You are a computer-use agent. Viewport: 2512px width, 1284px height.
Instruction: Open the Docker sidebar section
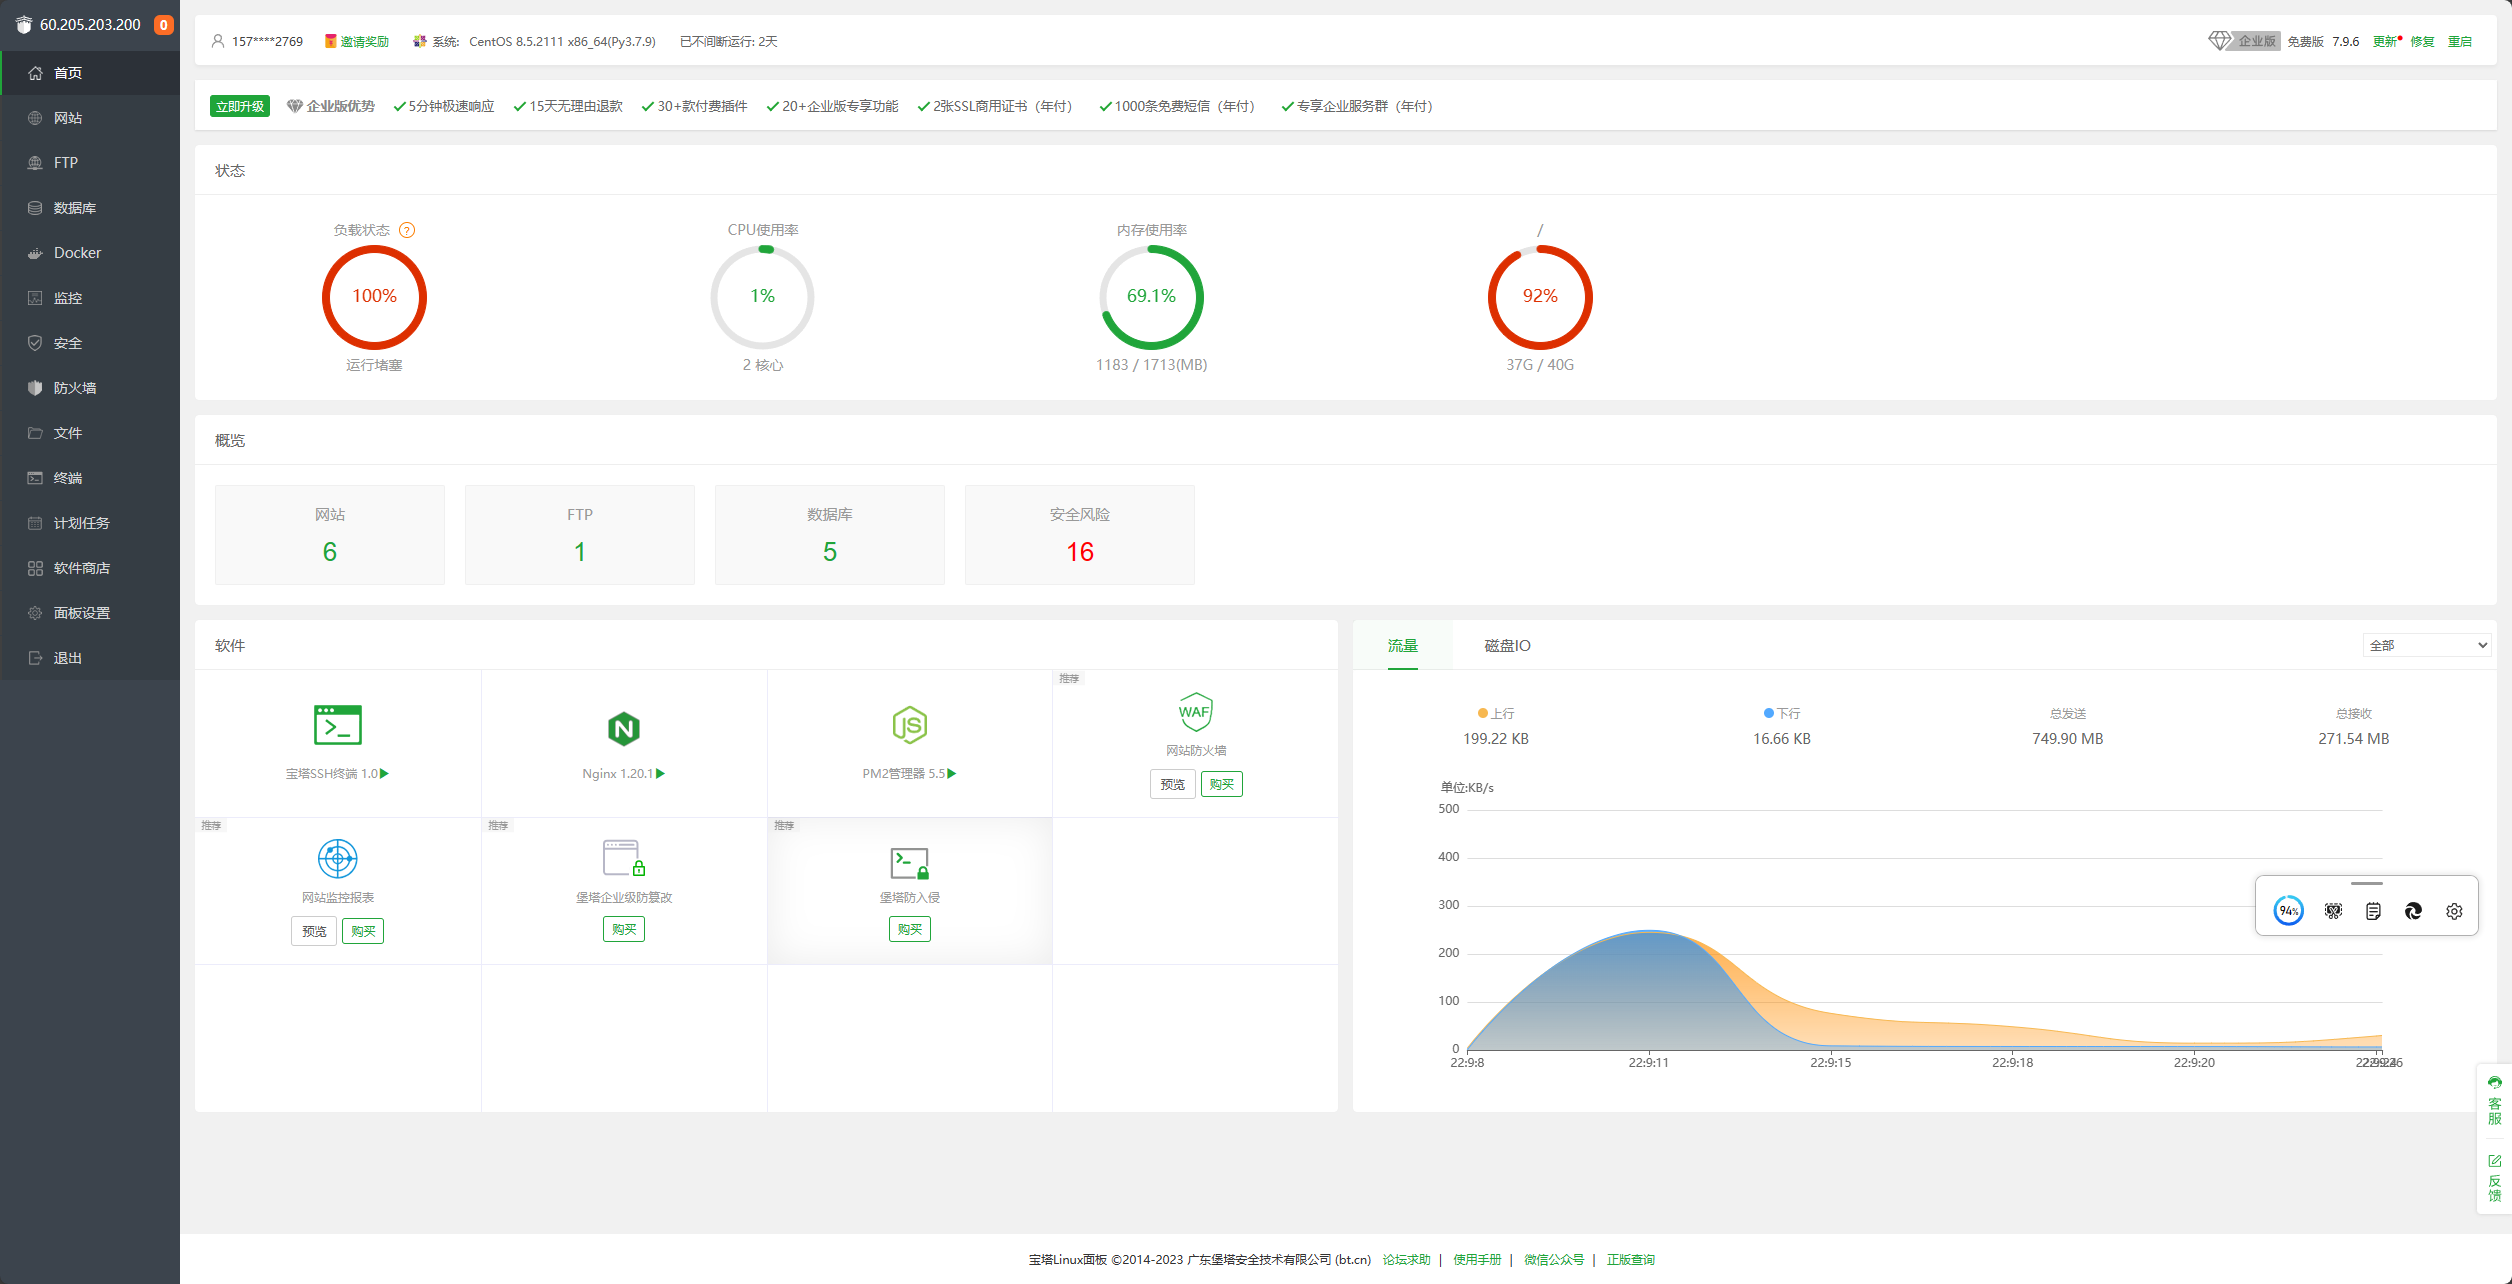[90, 253]
